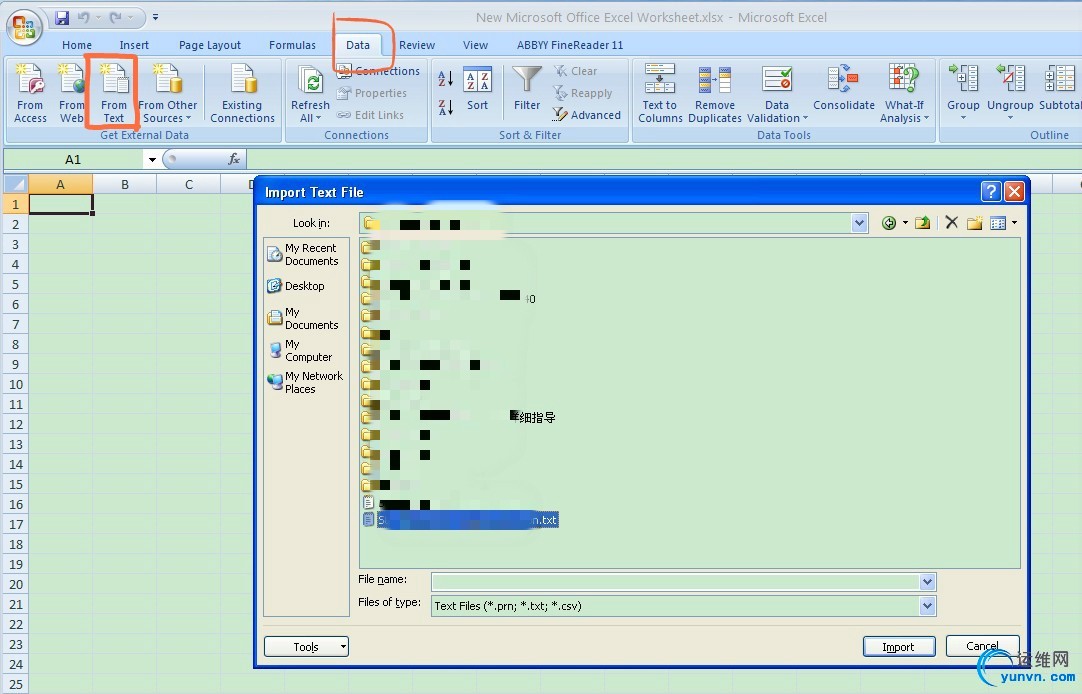
Task: Go to My Recent Documents
Action: [304, 255]
